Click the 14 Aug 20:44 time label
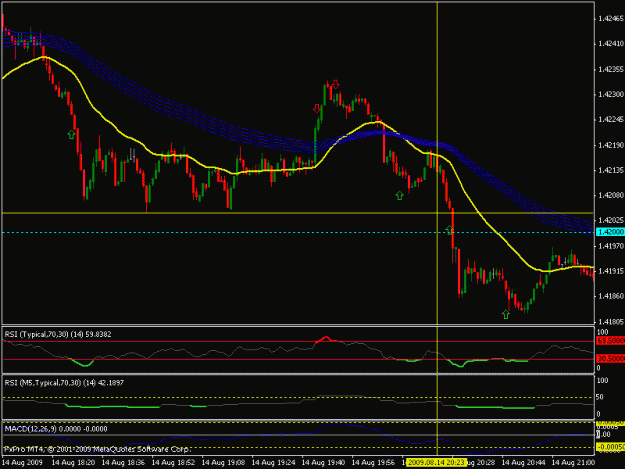Viewport: 625px width, 469px height. point(523,462)
